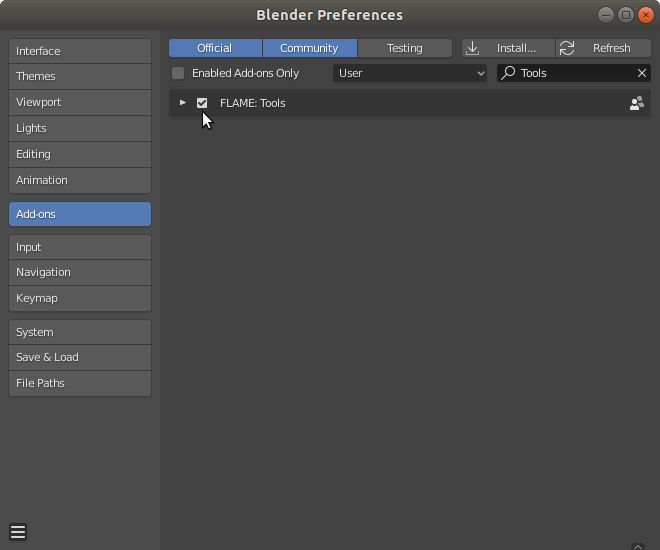Clear the Tools search with X icon
This screenshot has height=550, width=660.
click(x=641, y=73)
